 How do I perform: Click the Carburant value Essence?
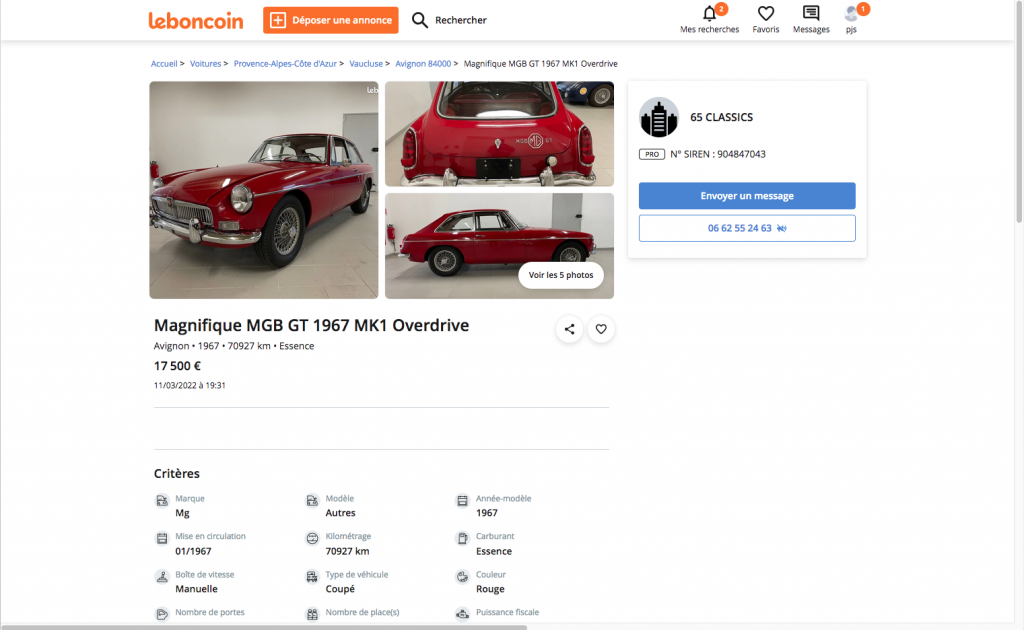[x=494, y=551]
